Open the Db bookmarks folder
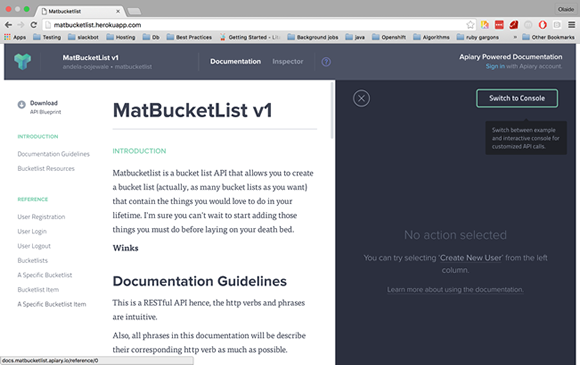This screenshot has width=580, height=365. [x=151, y=37]
